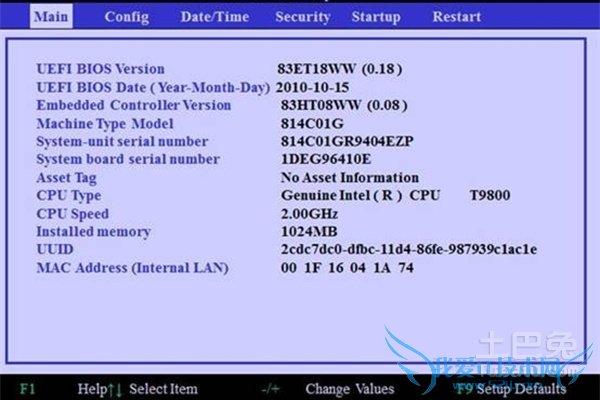600x400 pixels.
Task: Click the MAC value 00 1F 16 04 1A 74
Action: (347, 268)
